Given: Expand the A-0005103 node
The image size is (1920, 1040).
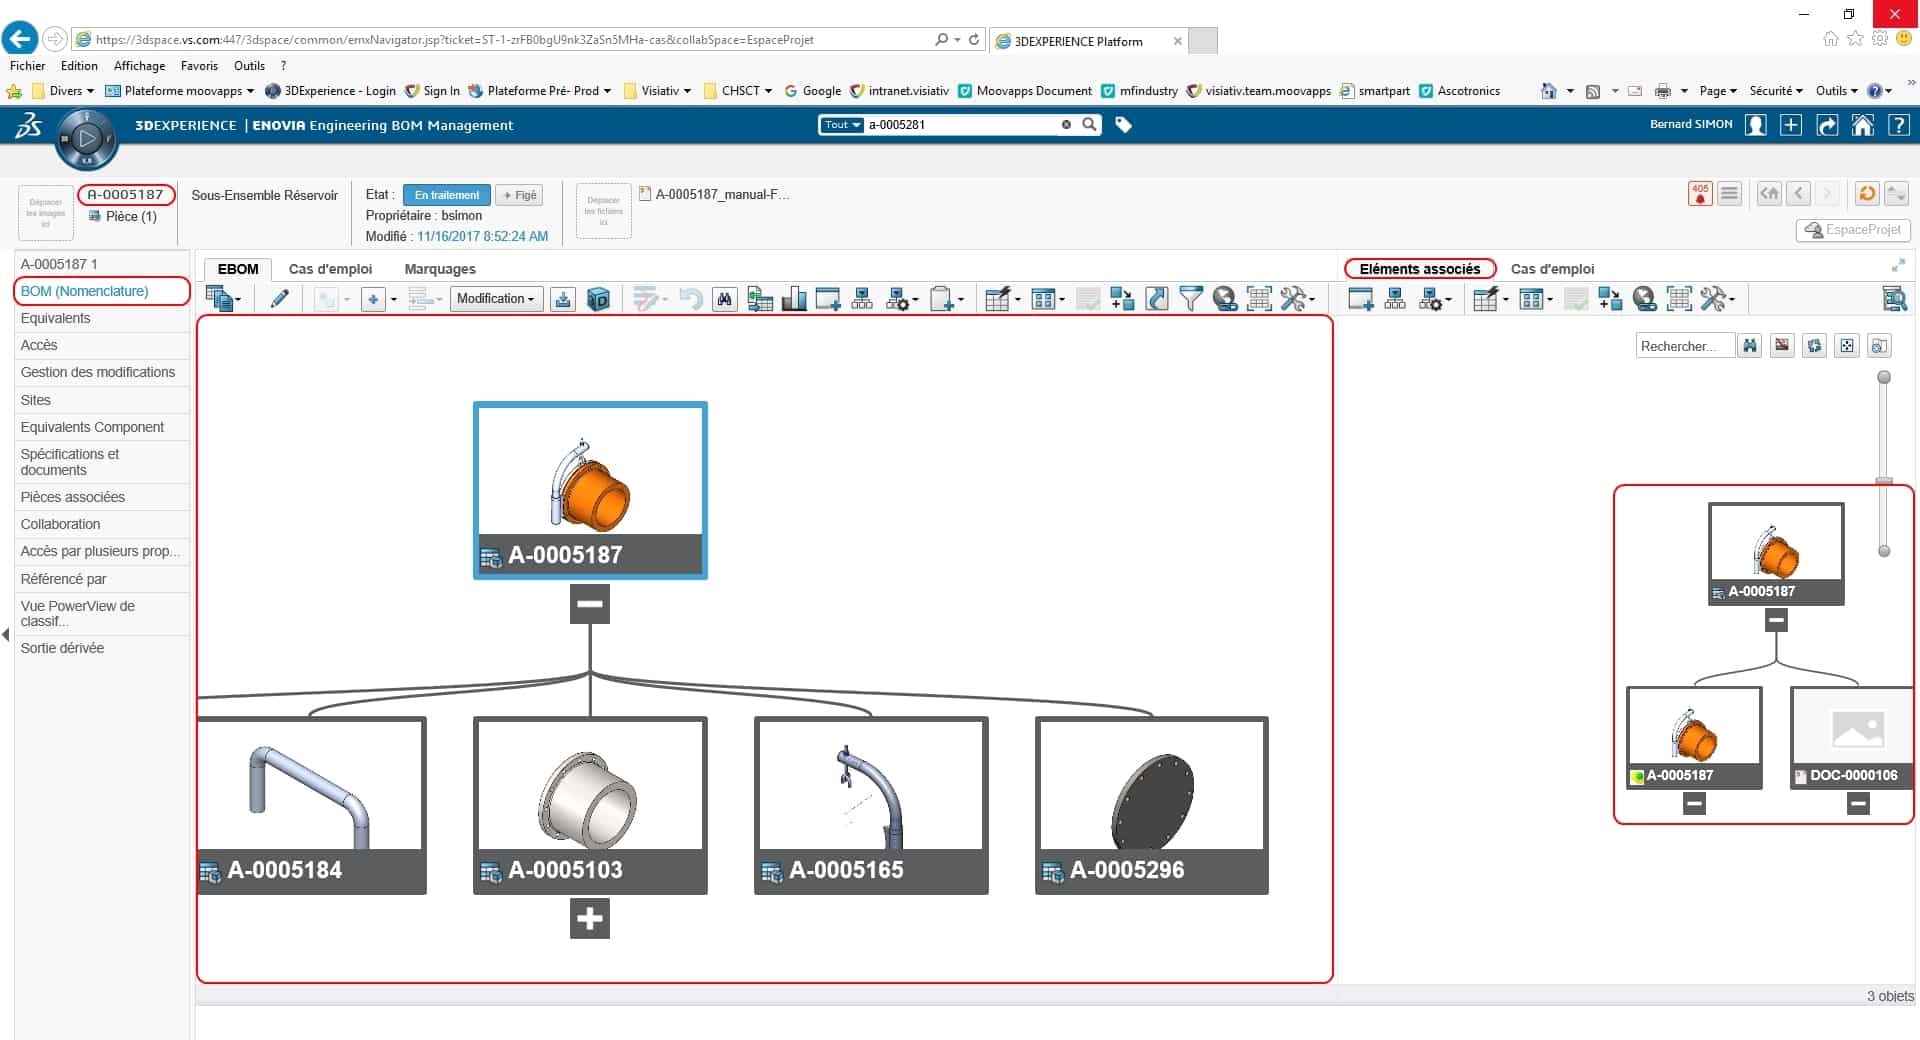Looking at the screenshot, I should tap(590, 918).
